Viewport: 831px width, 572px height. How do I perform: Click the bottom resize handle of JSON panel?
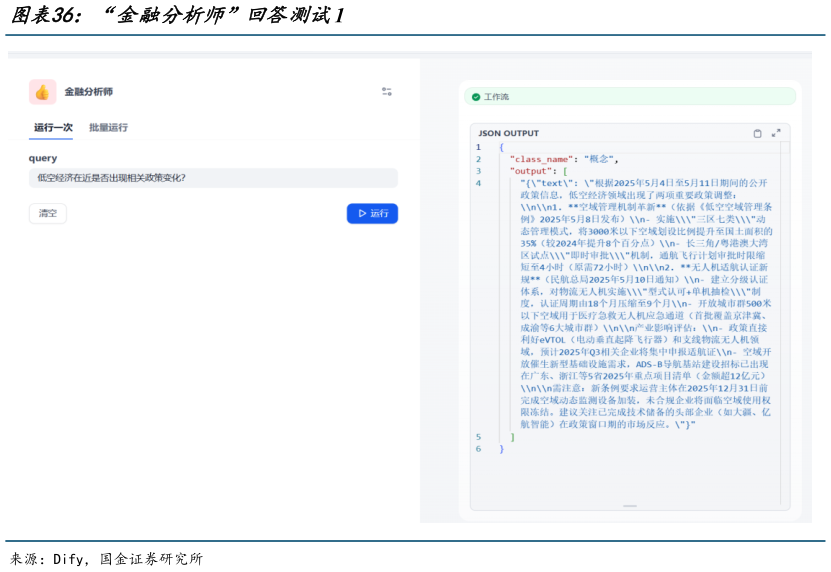coord(630,506)
